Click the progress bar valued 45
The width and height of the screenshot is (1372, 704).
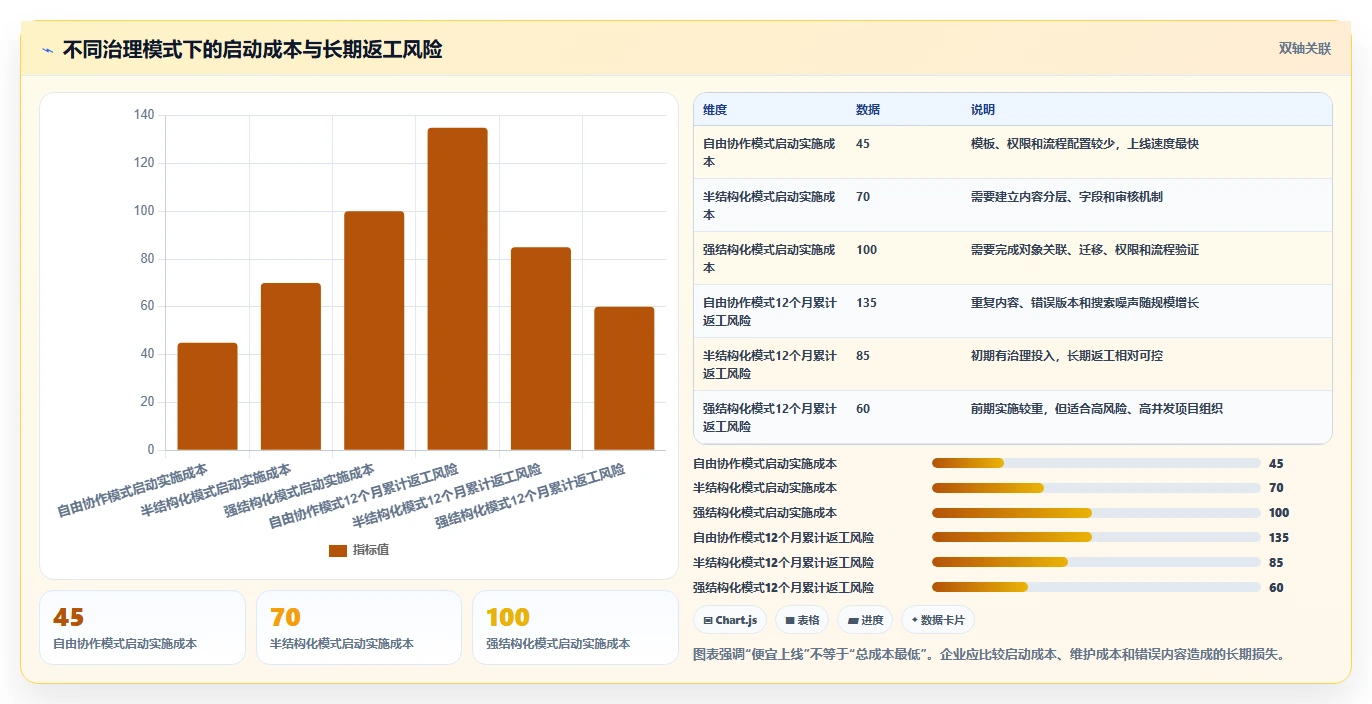[1096, 463]
